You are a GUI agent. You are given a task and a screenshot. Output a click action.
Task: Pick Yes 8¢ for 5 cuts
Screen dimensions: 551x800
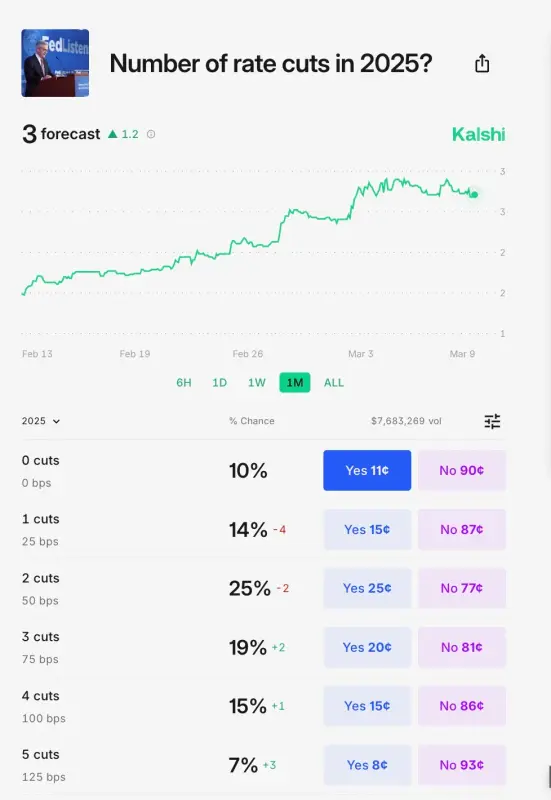tap(367, 765)
